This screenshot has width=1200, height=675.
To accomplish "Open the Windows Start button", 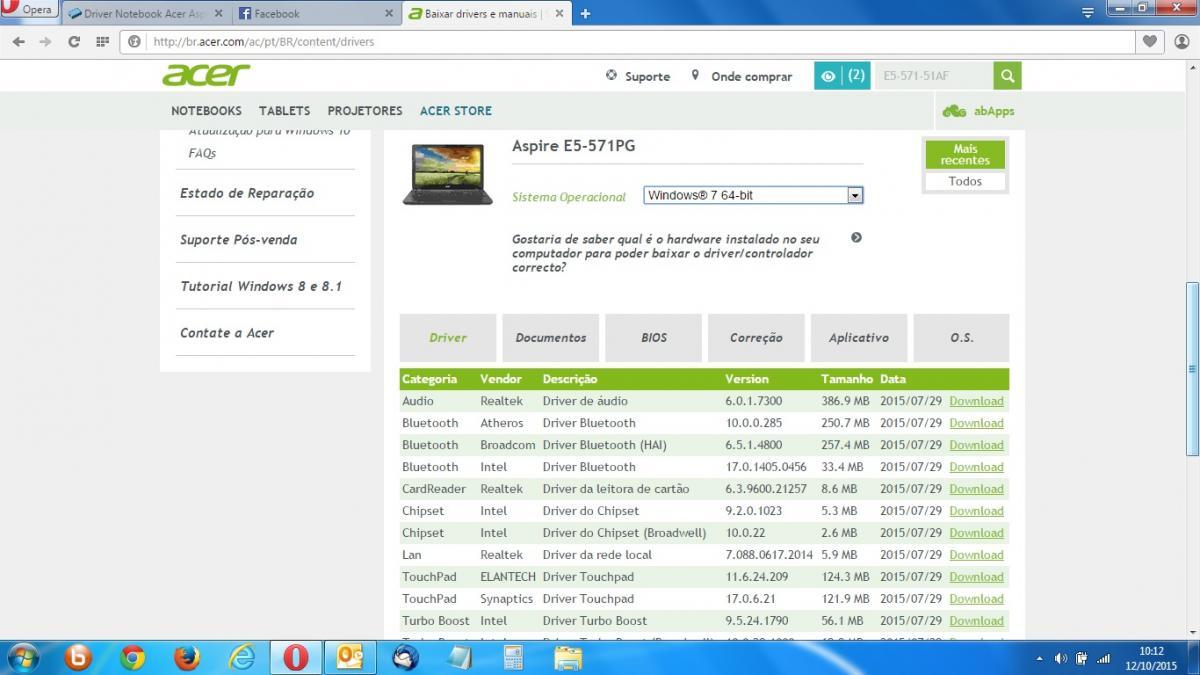I will click(x=22, y=657).
